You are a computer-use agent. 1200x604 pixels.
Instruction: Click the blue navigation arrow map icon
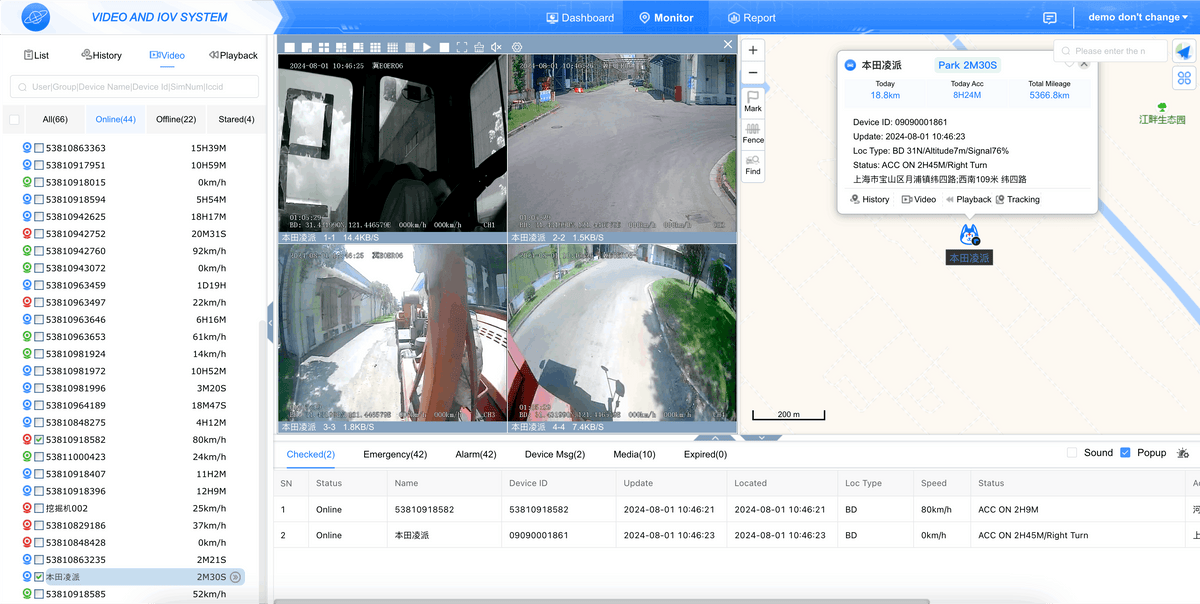coord(1184,51)
